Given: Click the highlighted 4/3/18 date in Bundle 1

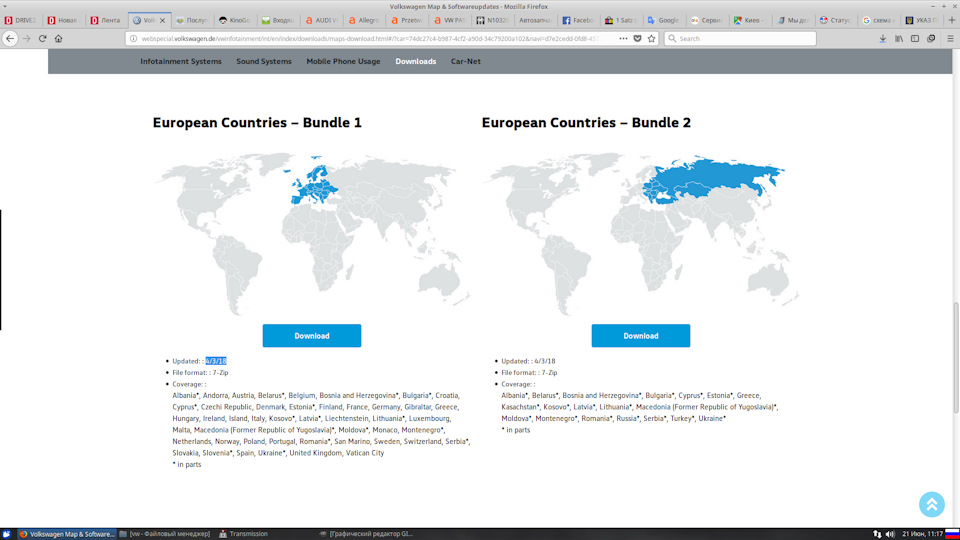Looking at the screenshot, I should [x=216, y=361].
